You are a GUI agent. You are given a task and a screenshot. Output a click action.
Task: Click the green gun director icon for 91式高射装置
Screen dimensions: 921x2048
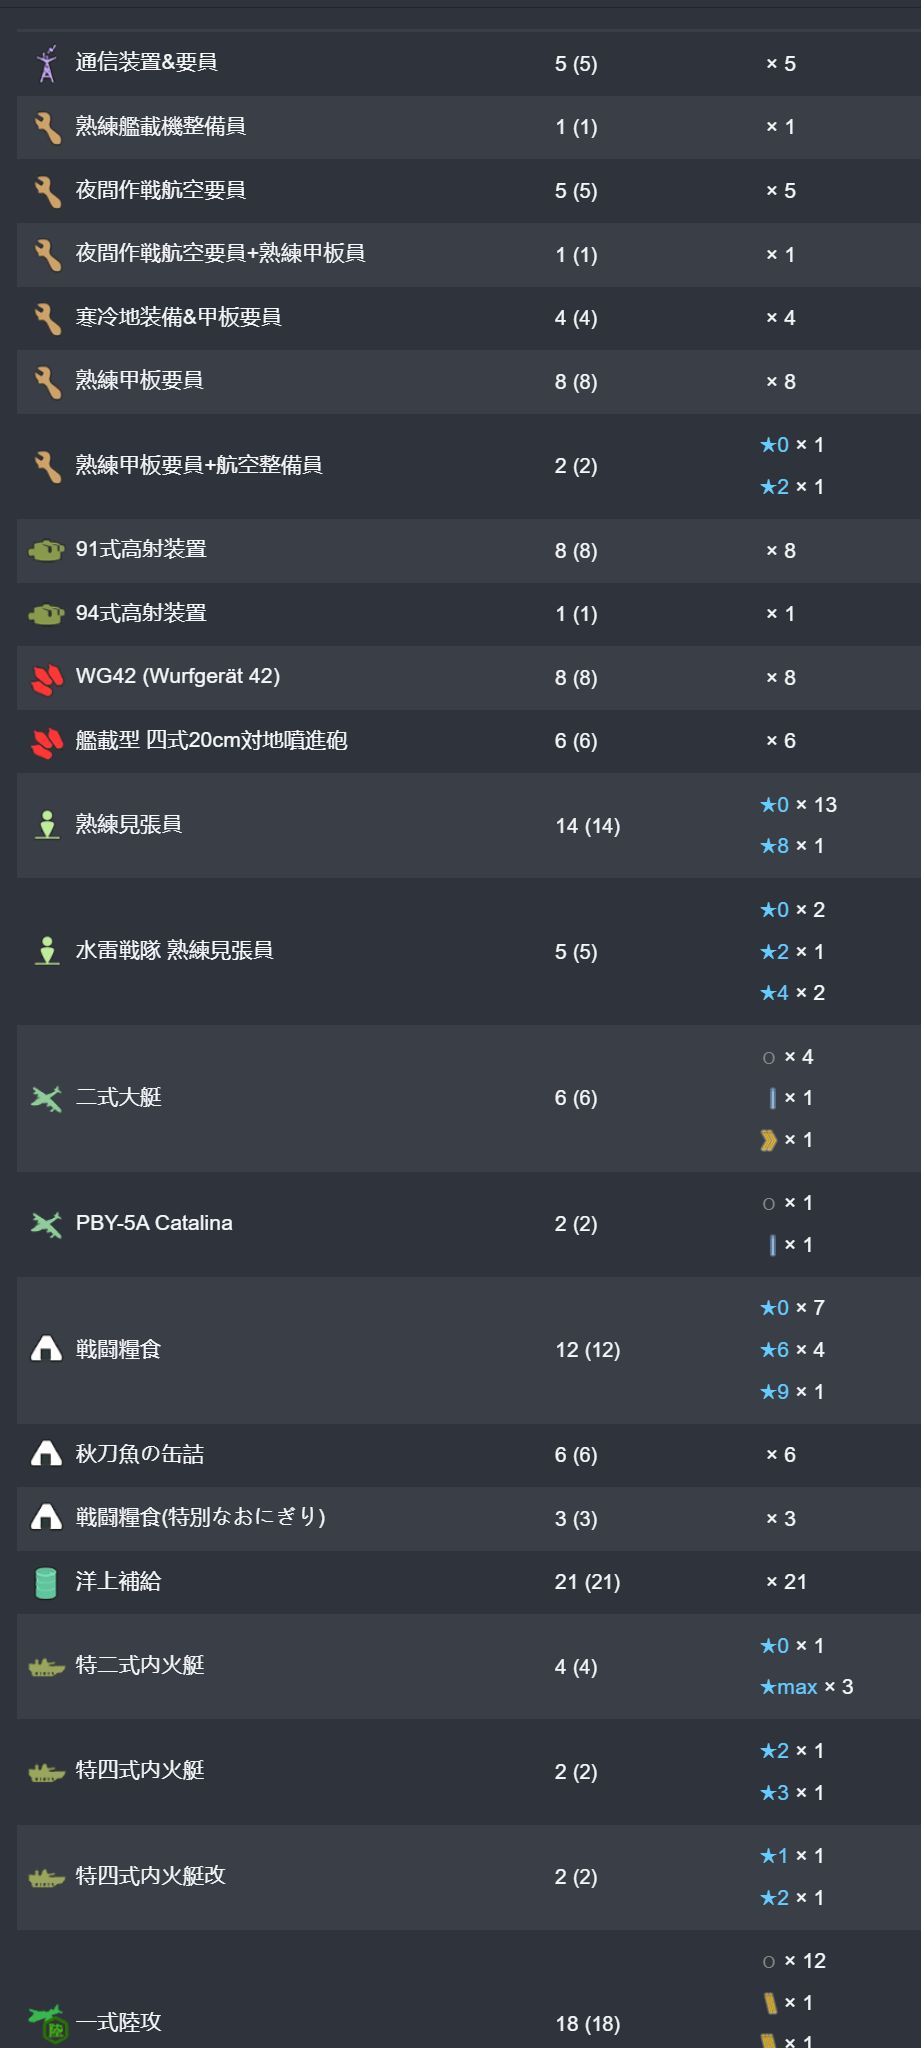[47, 550]
